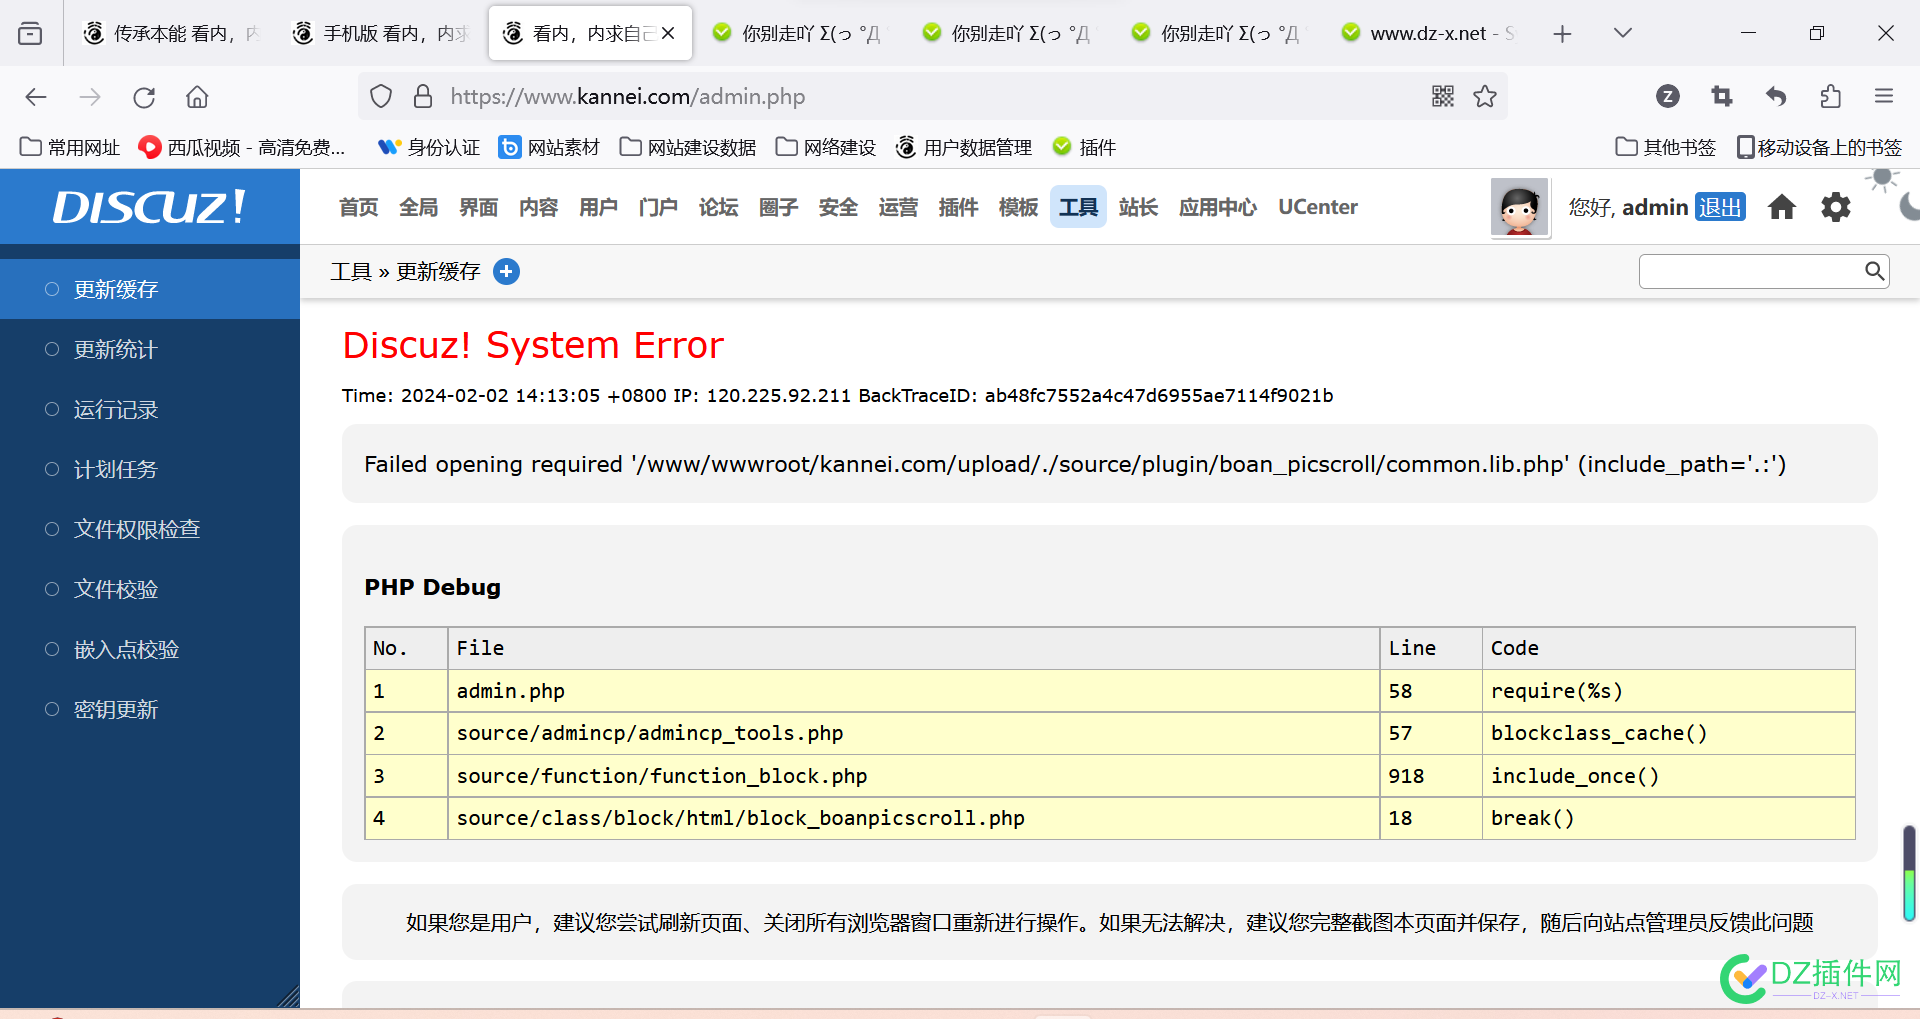The image size is (1920, 1019).
Task: Open the 身份认证 bookmark
Action: (429, 147)
